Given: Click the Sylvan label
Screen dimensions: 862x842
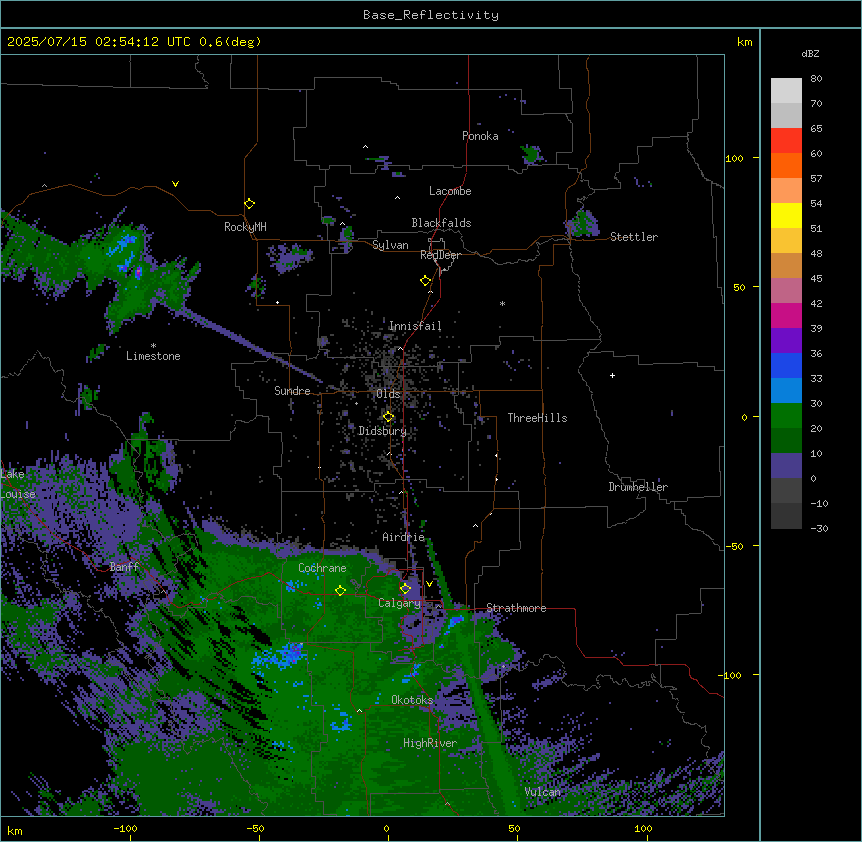Looking at the screenshot, I should point(390,245).
